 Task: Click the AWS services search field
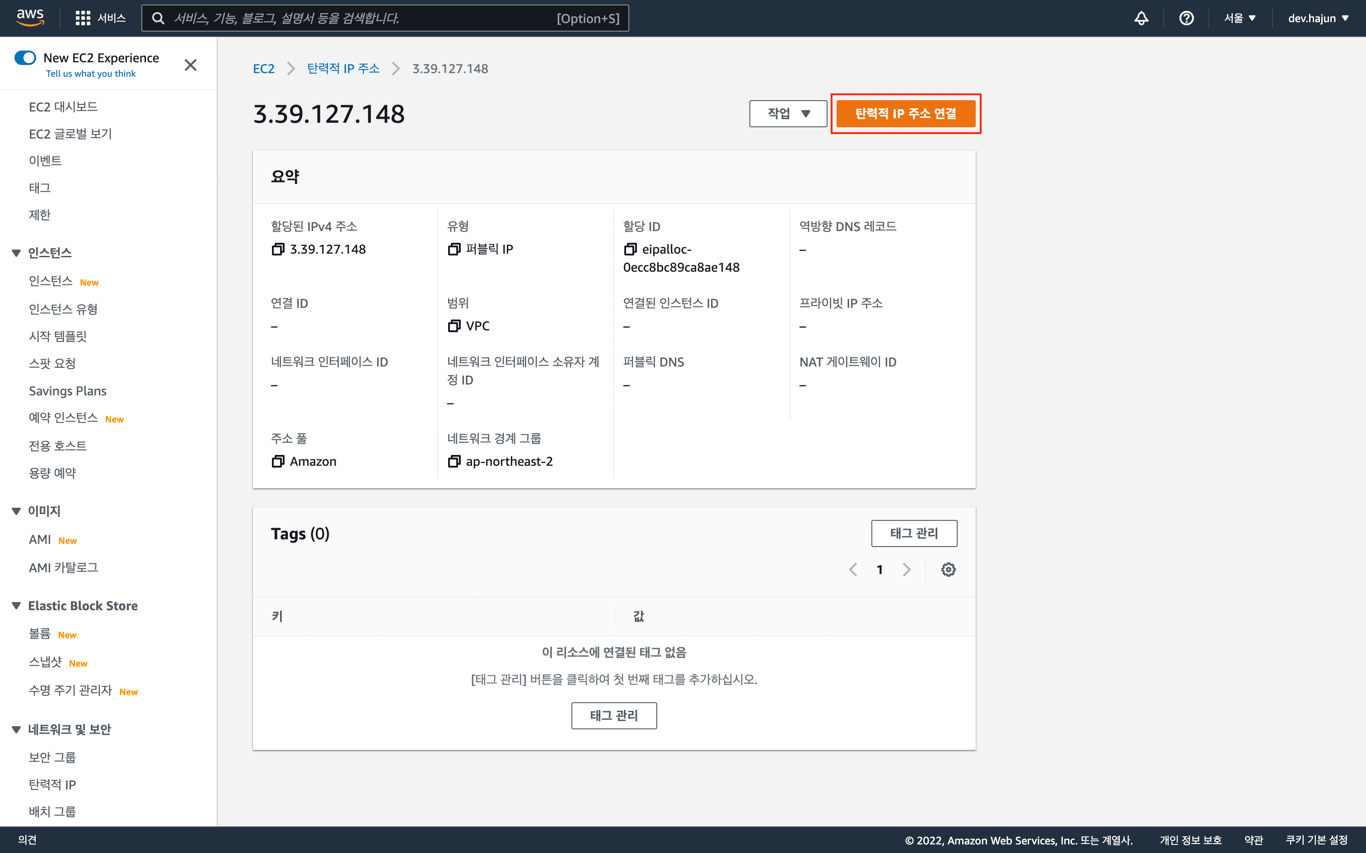point(385,18)
